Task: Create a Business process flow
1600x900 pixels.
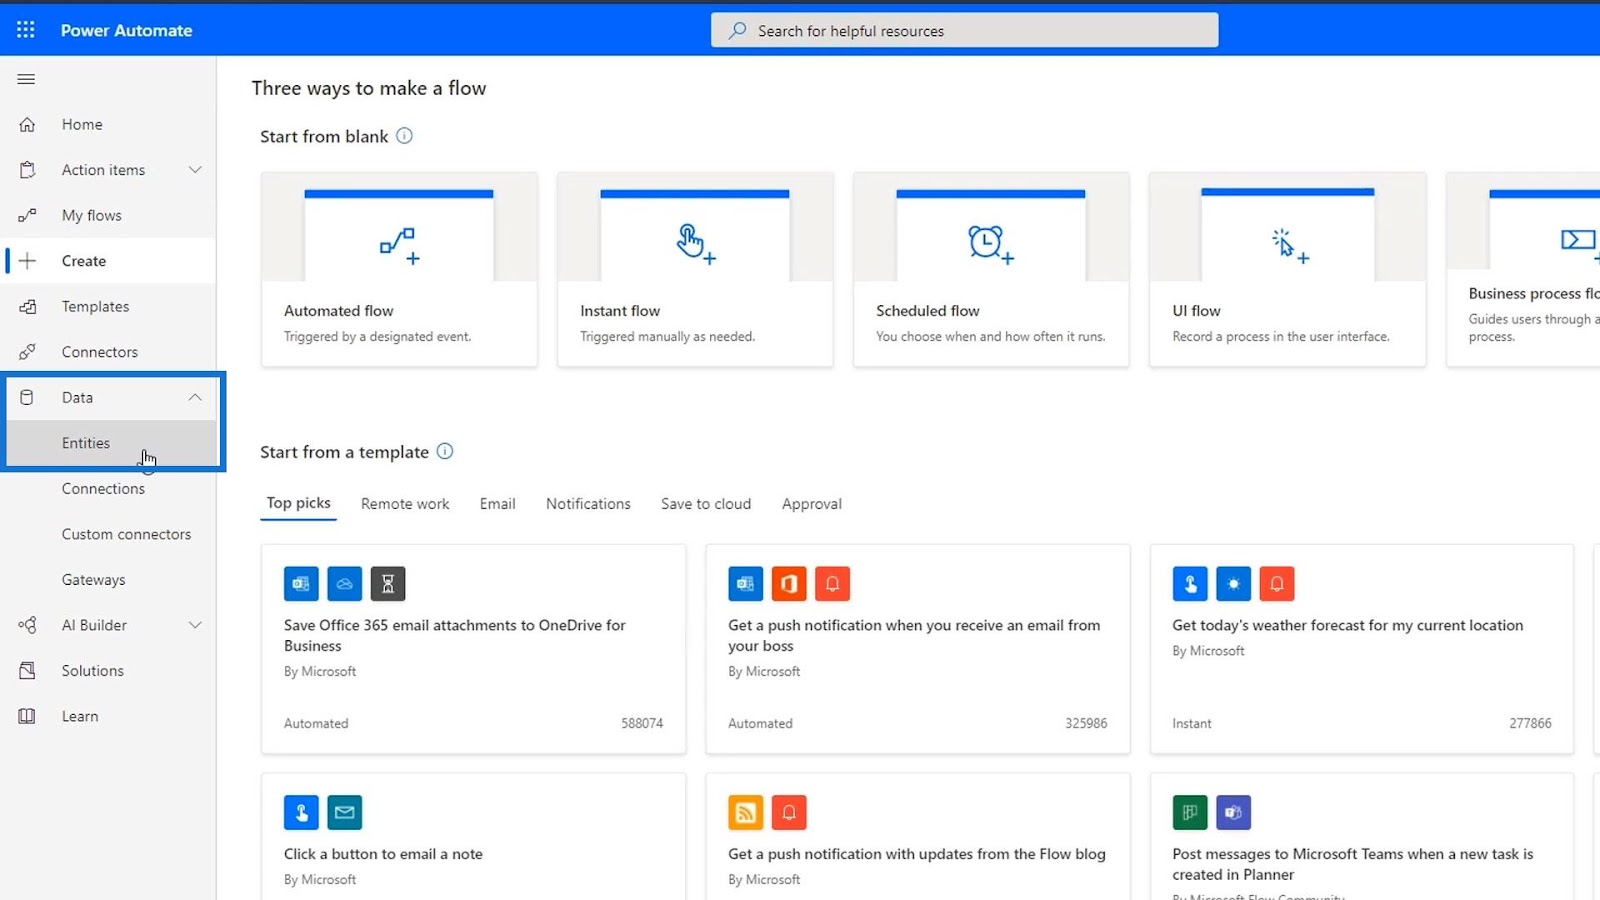Action: (x=1523, y=269)
